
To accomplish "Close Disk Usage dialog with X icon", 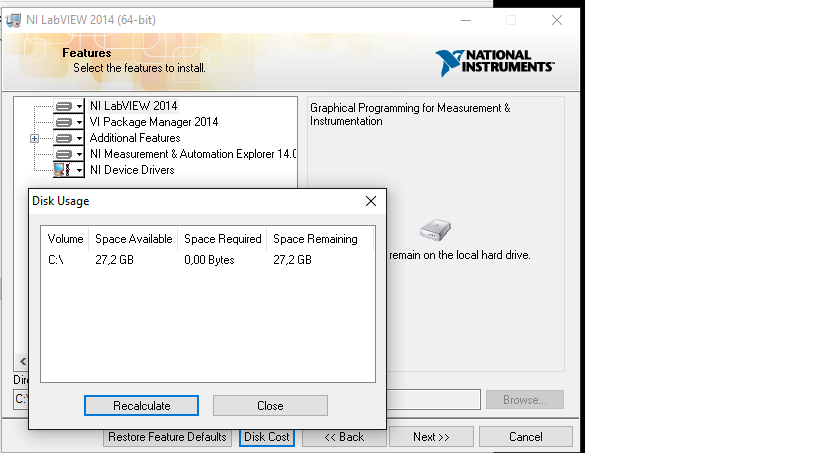I will click(371, 201).
